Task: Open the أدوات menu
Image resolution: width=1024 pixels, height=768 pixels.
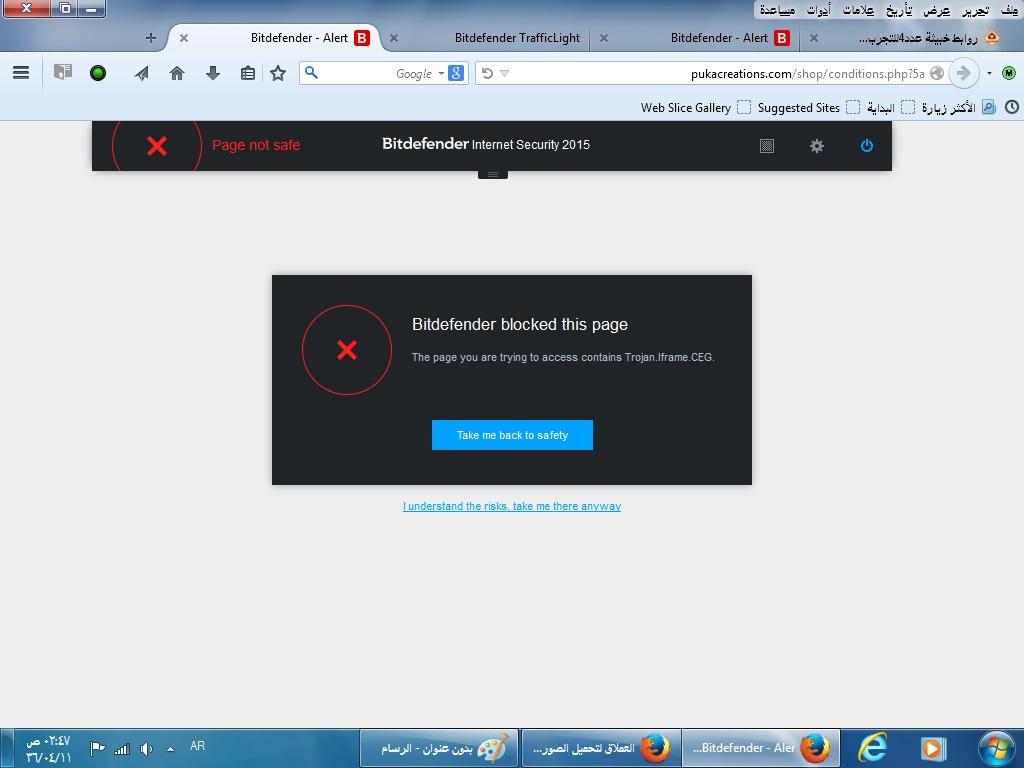Action: pyautogui.click(x=818, y=10)
